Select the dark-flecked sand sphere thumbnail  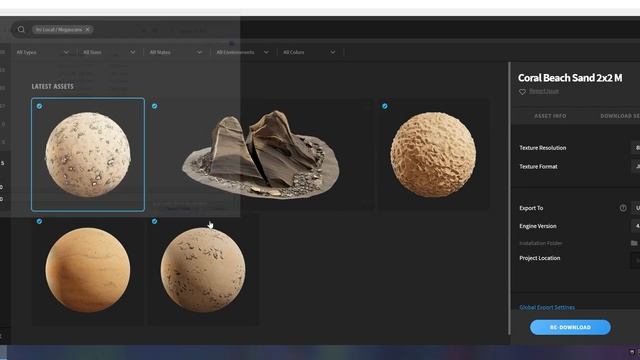click(203, 270)
